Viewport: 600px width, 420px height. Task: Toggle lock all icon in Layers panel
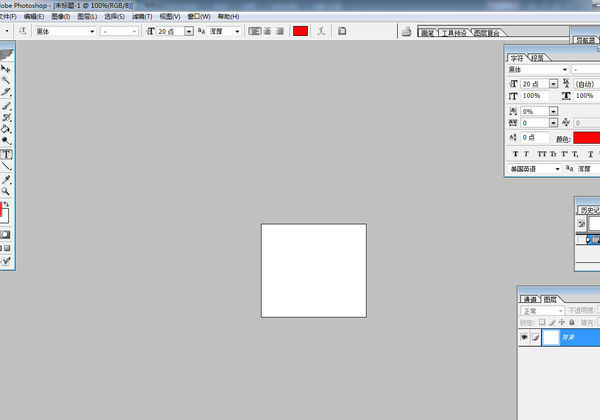pos(571,323)
